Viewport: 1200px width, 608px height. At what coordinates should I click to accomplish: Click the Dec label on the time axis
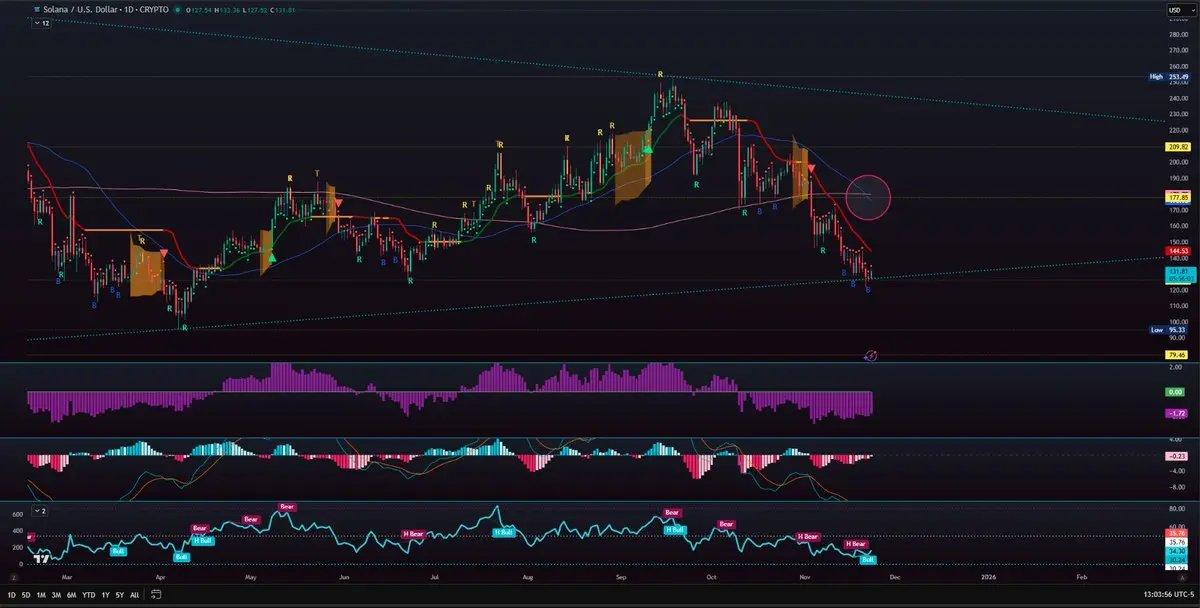click(895, 577)
